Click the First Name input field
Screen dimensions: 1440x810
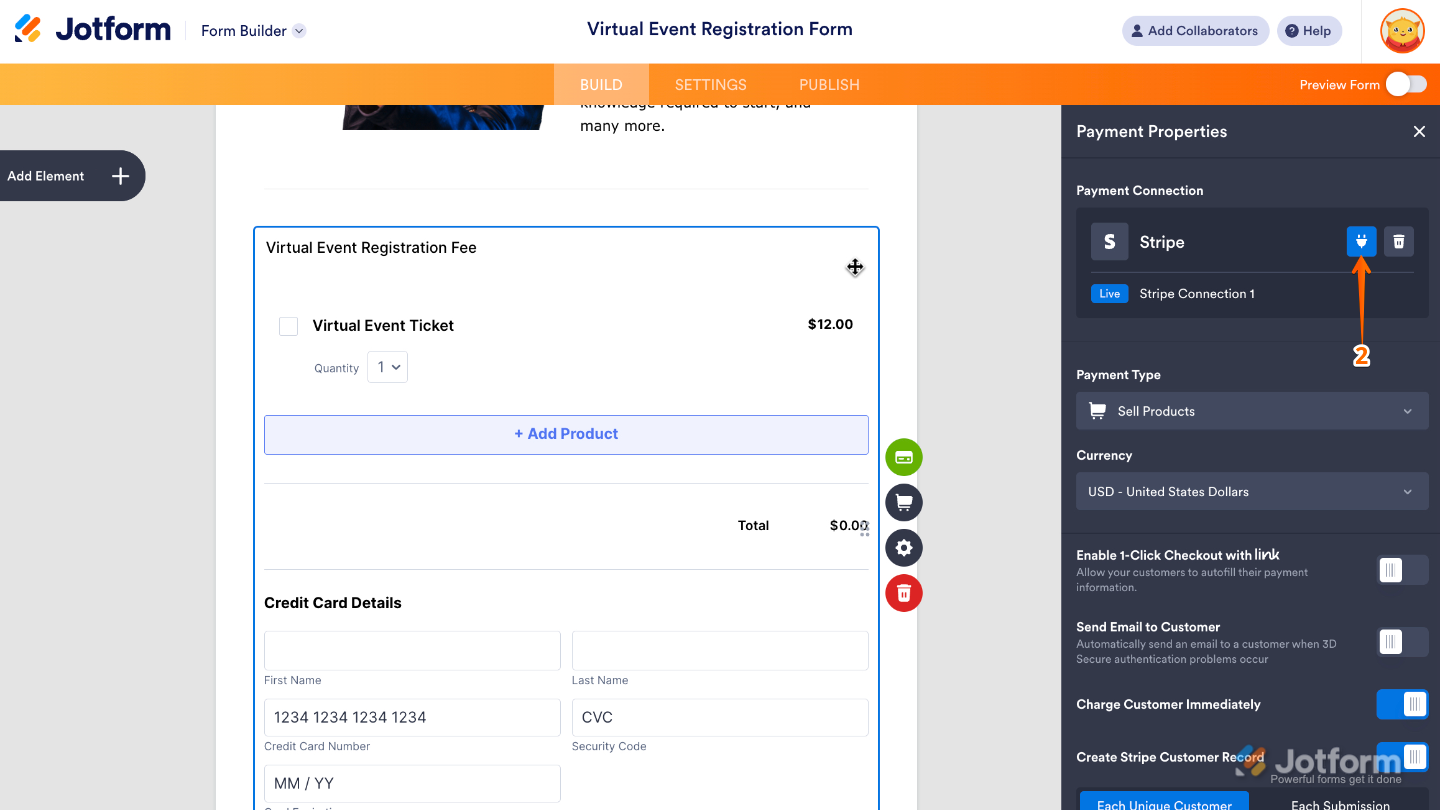[412, 651]
